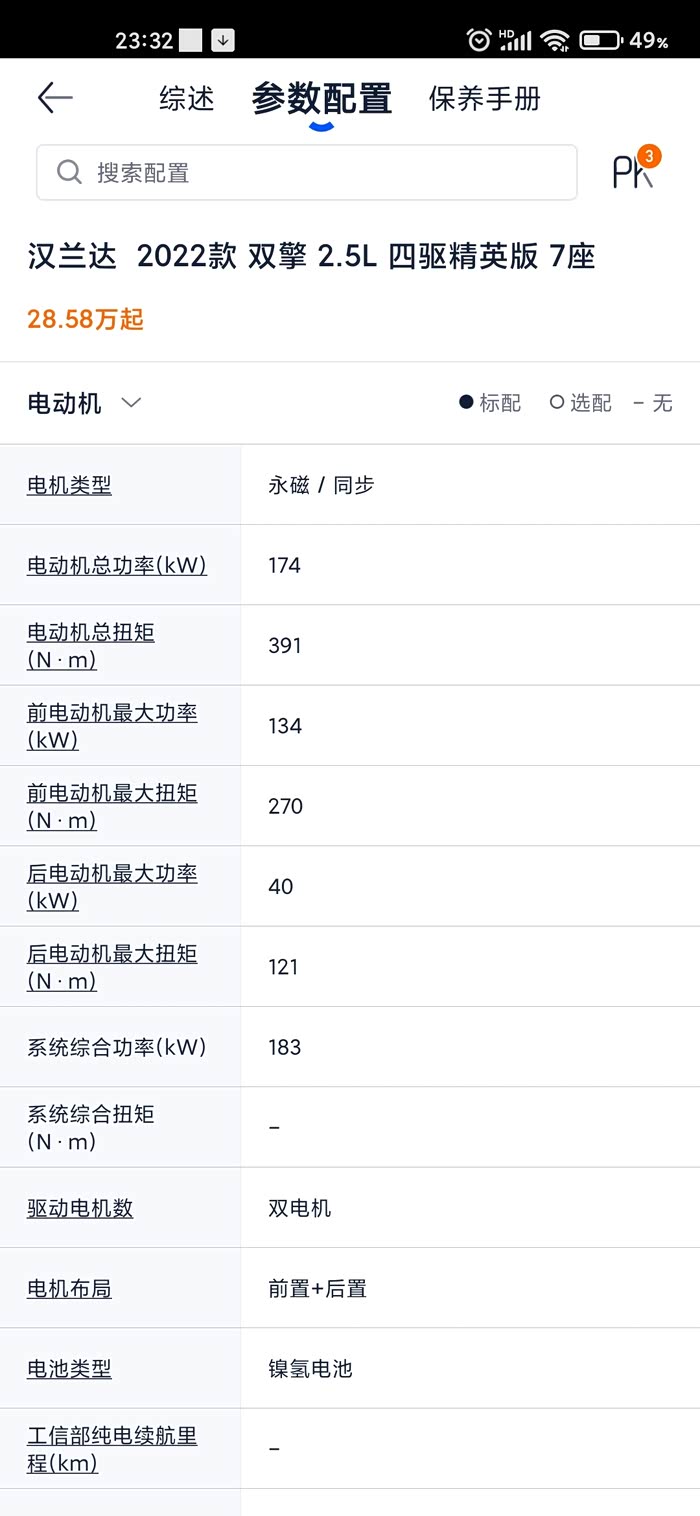
Task: Tap the HD signal strength icon
Action: tap(515, 40)
